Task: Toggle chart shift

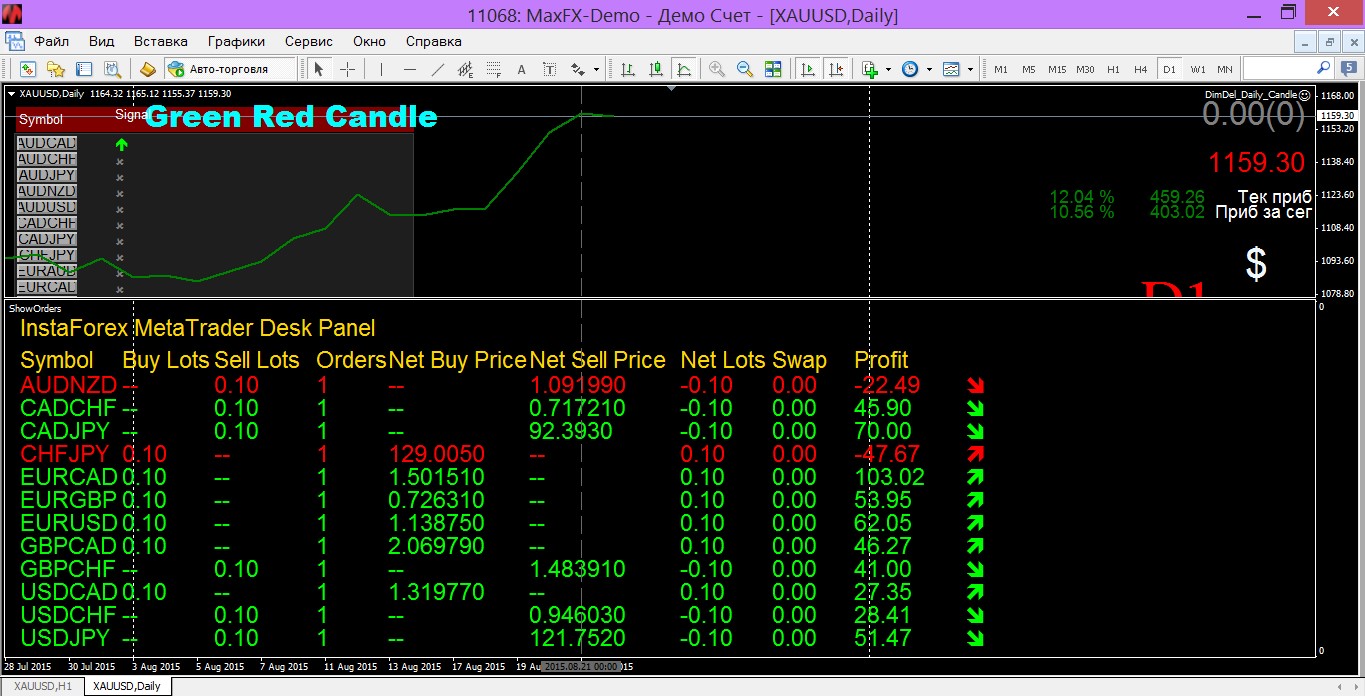Action: click(836, 69)
